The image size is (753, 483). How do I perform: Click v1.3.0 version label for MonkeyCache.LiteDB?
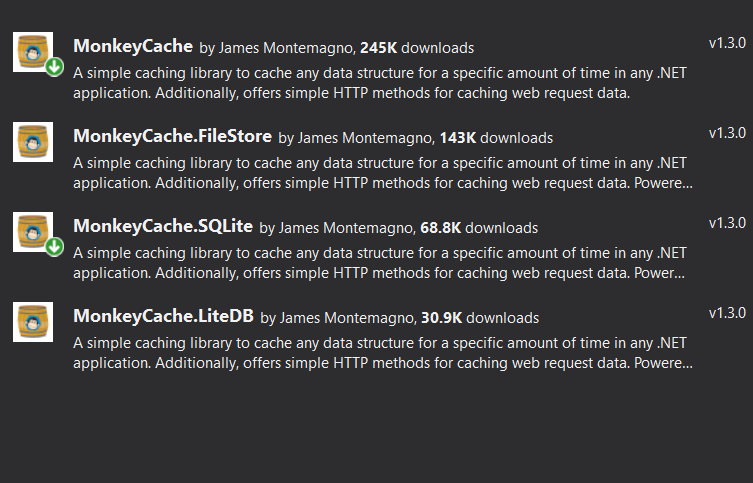(727, 313)
